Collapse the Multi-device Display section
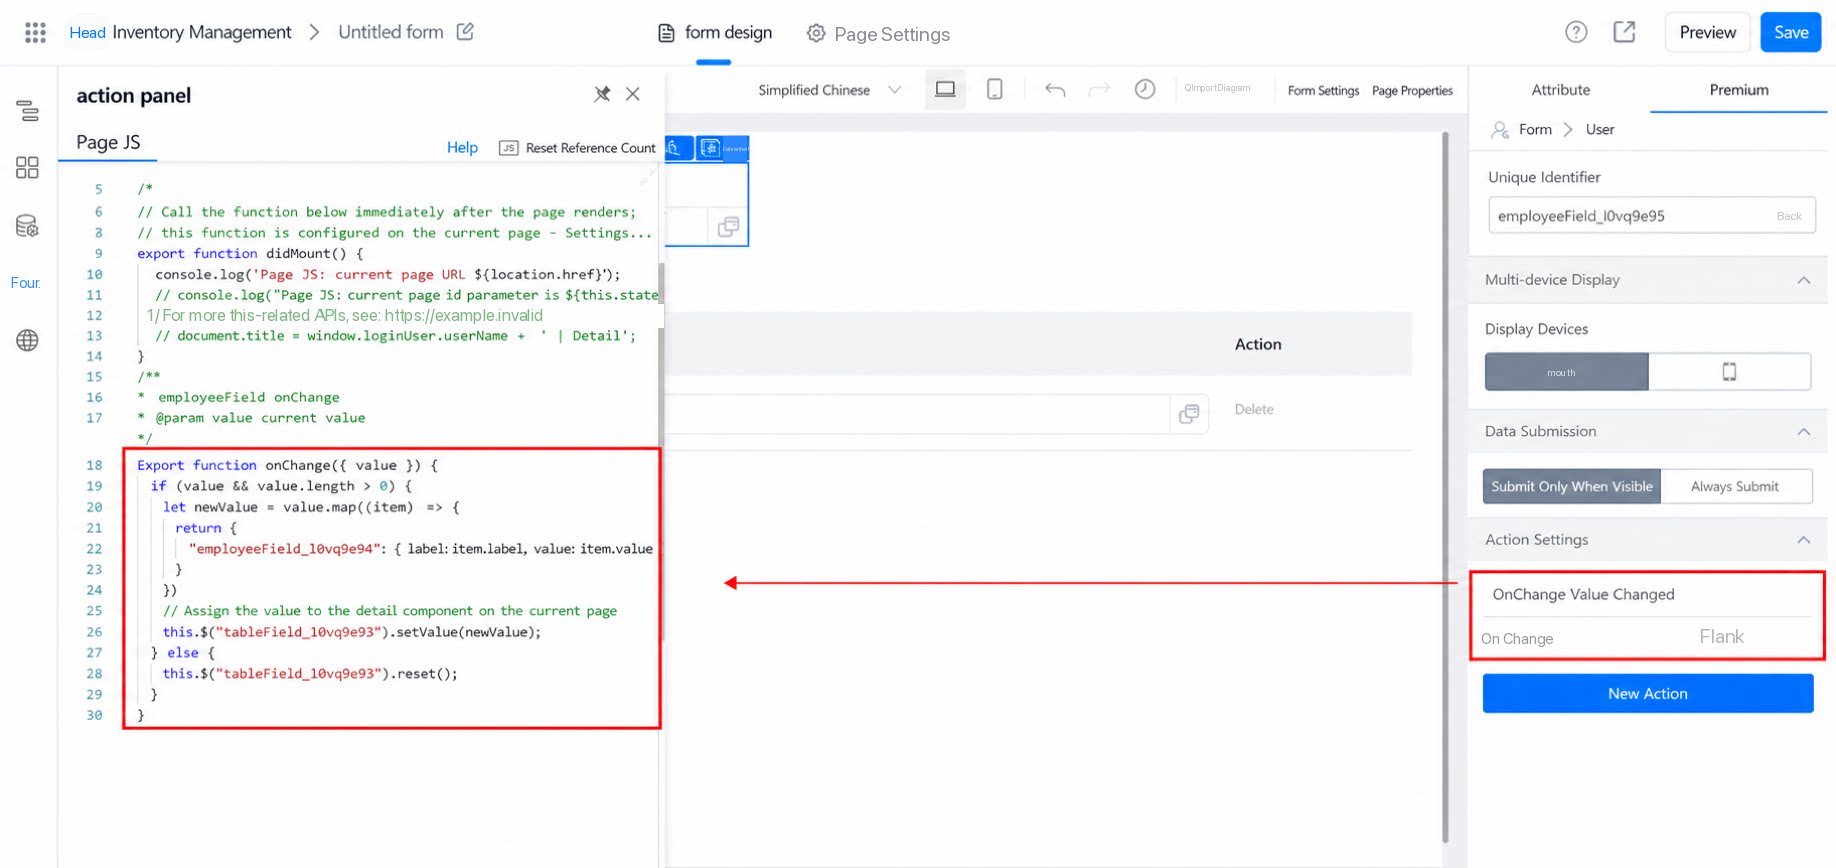This screenshot has height=868, width=1836. pyautogui.click(x=1803, y=280)
